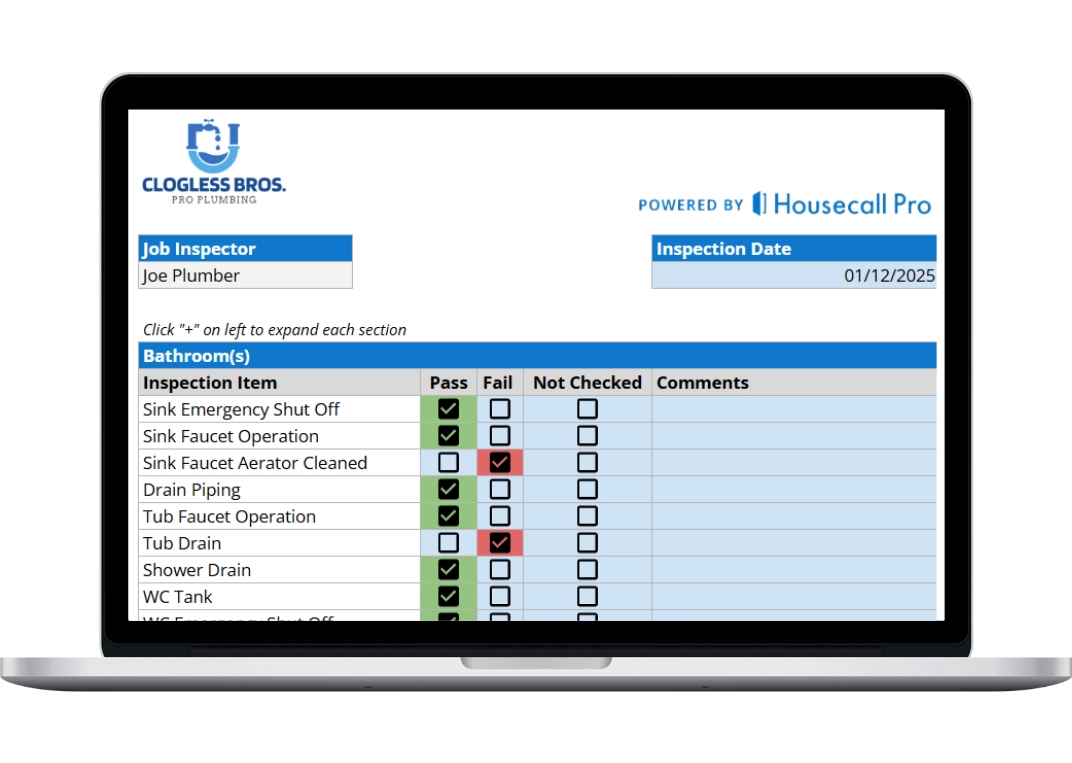Select the Joe Plumber inspector name field
Viewport: 1072px width, 763px height.
pos(245,276)
